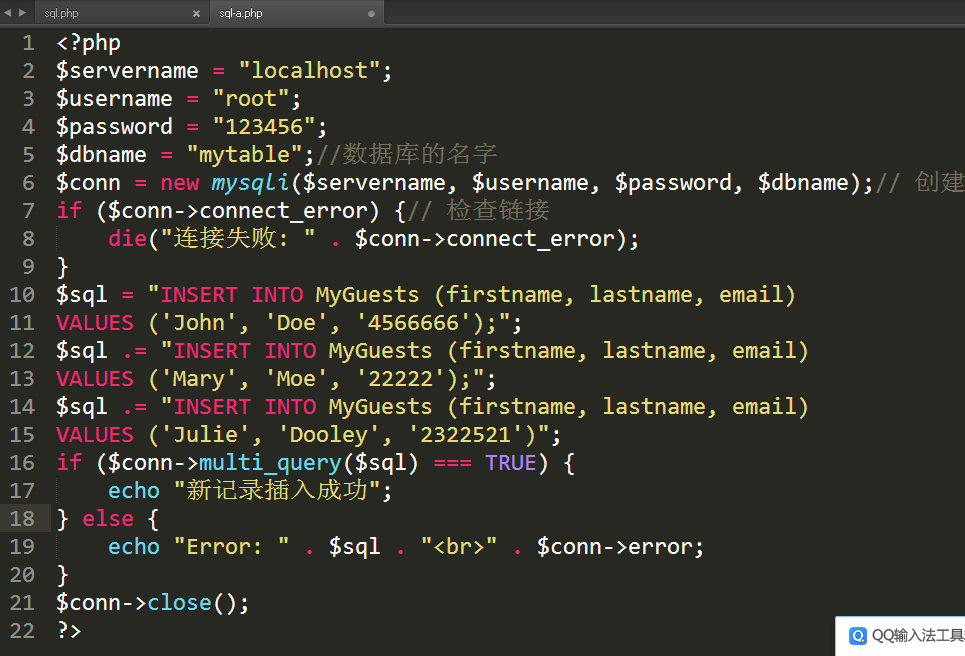Click the closing ?> PHP tag

(69, 631)
